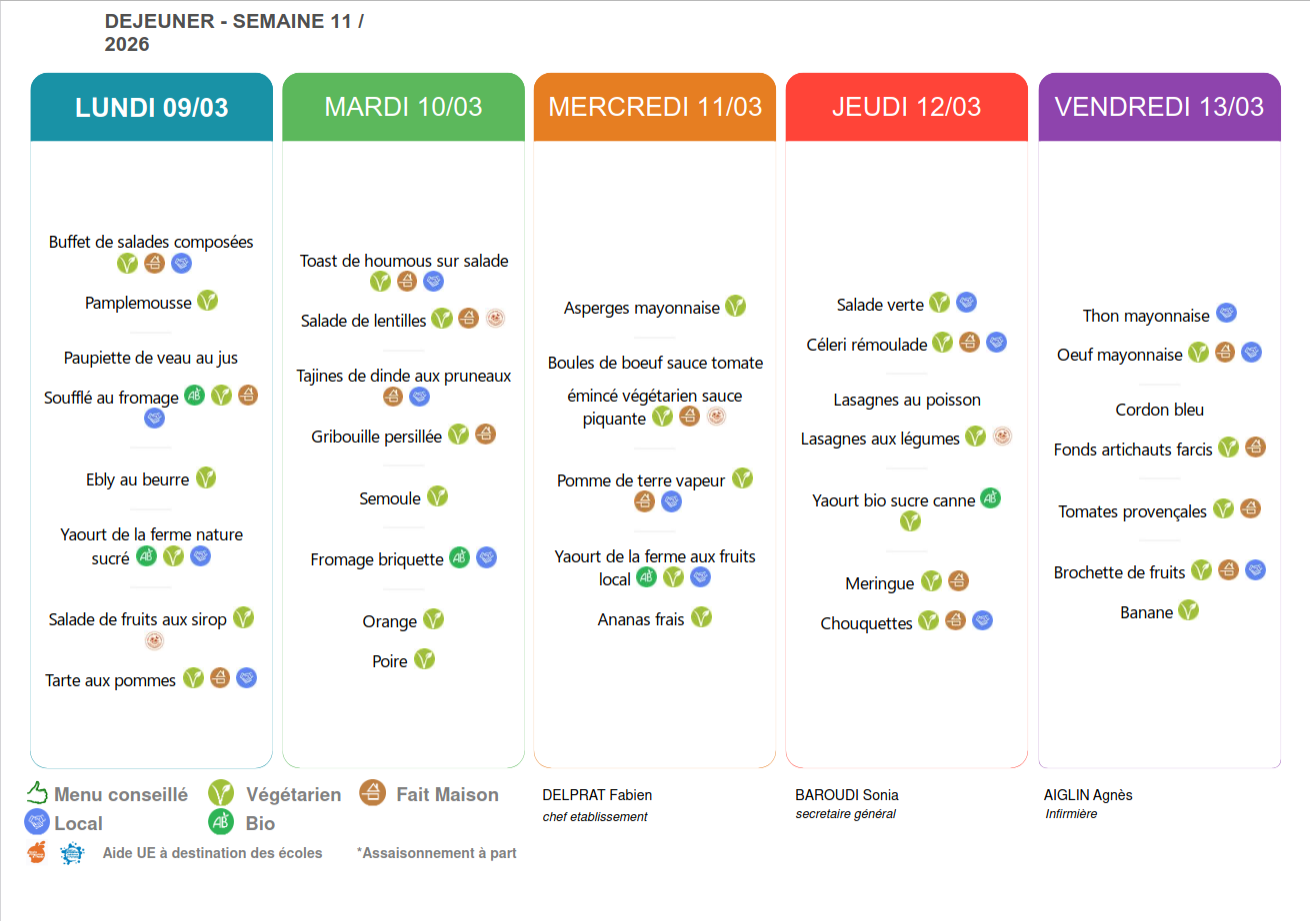The image size is (1310, 921).
Task: Click the Menu conseillé thumbs-up legend icon
Action: [x=37, y=794]
